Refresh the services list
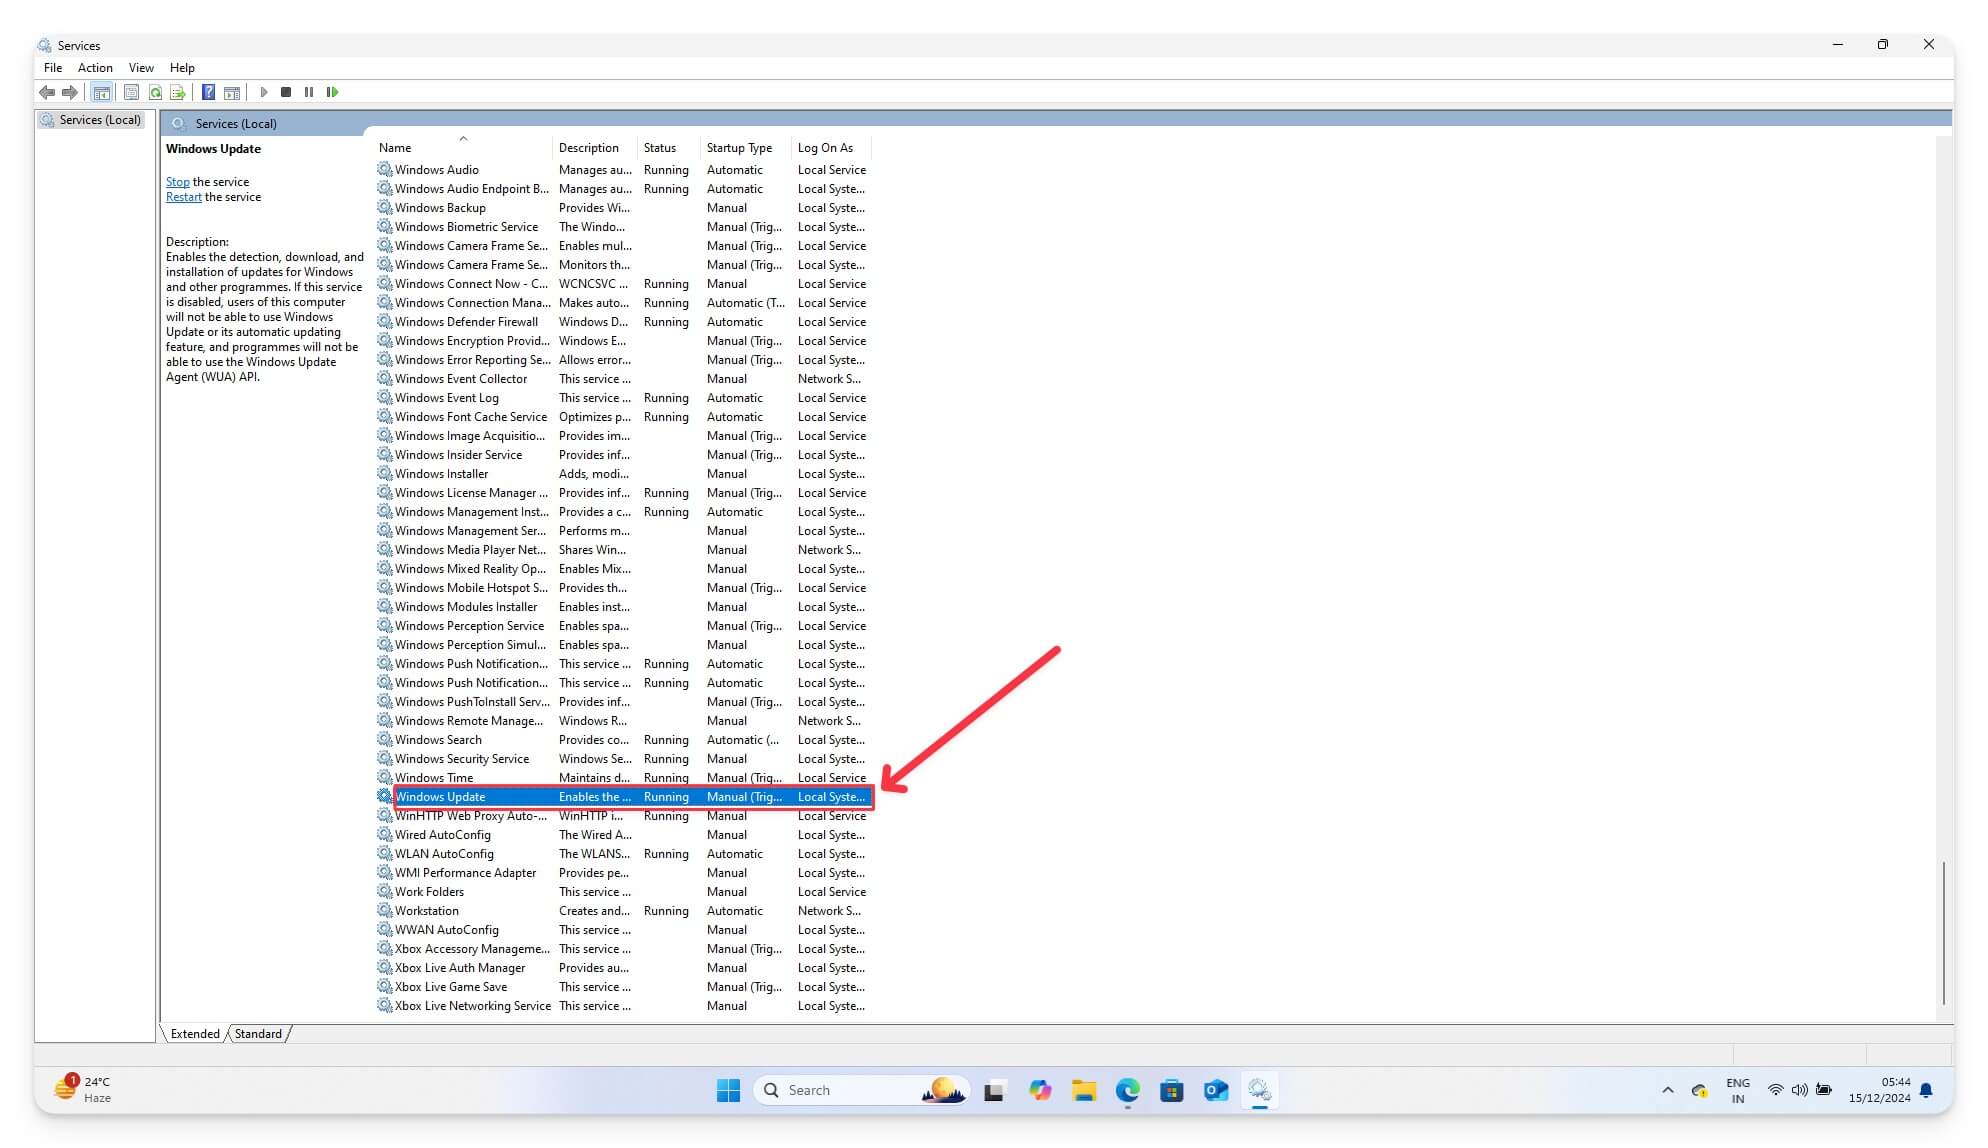 coord(155,92)
